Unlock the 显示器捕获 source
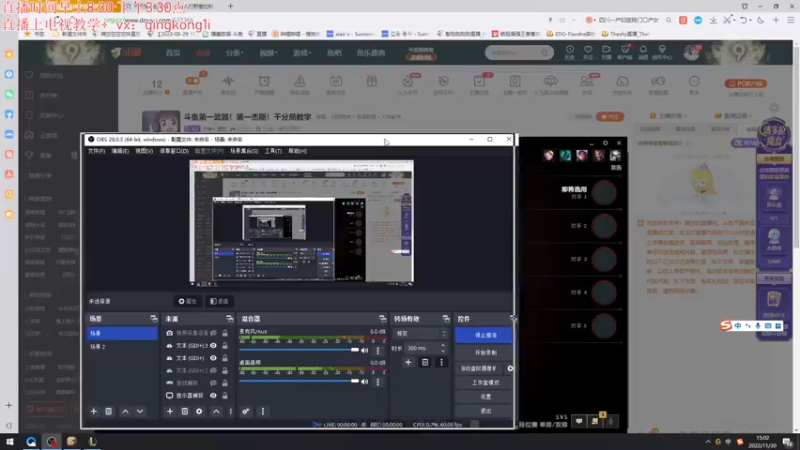 (x=224, y=395)
